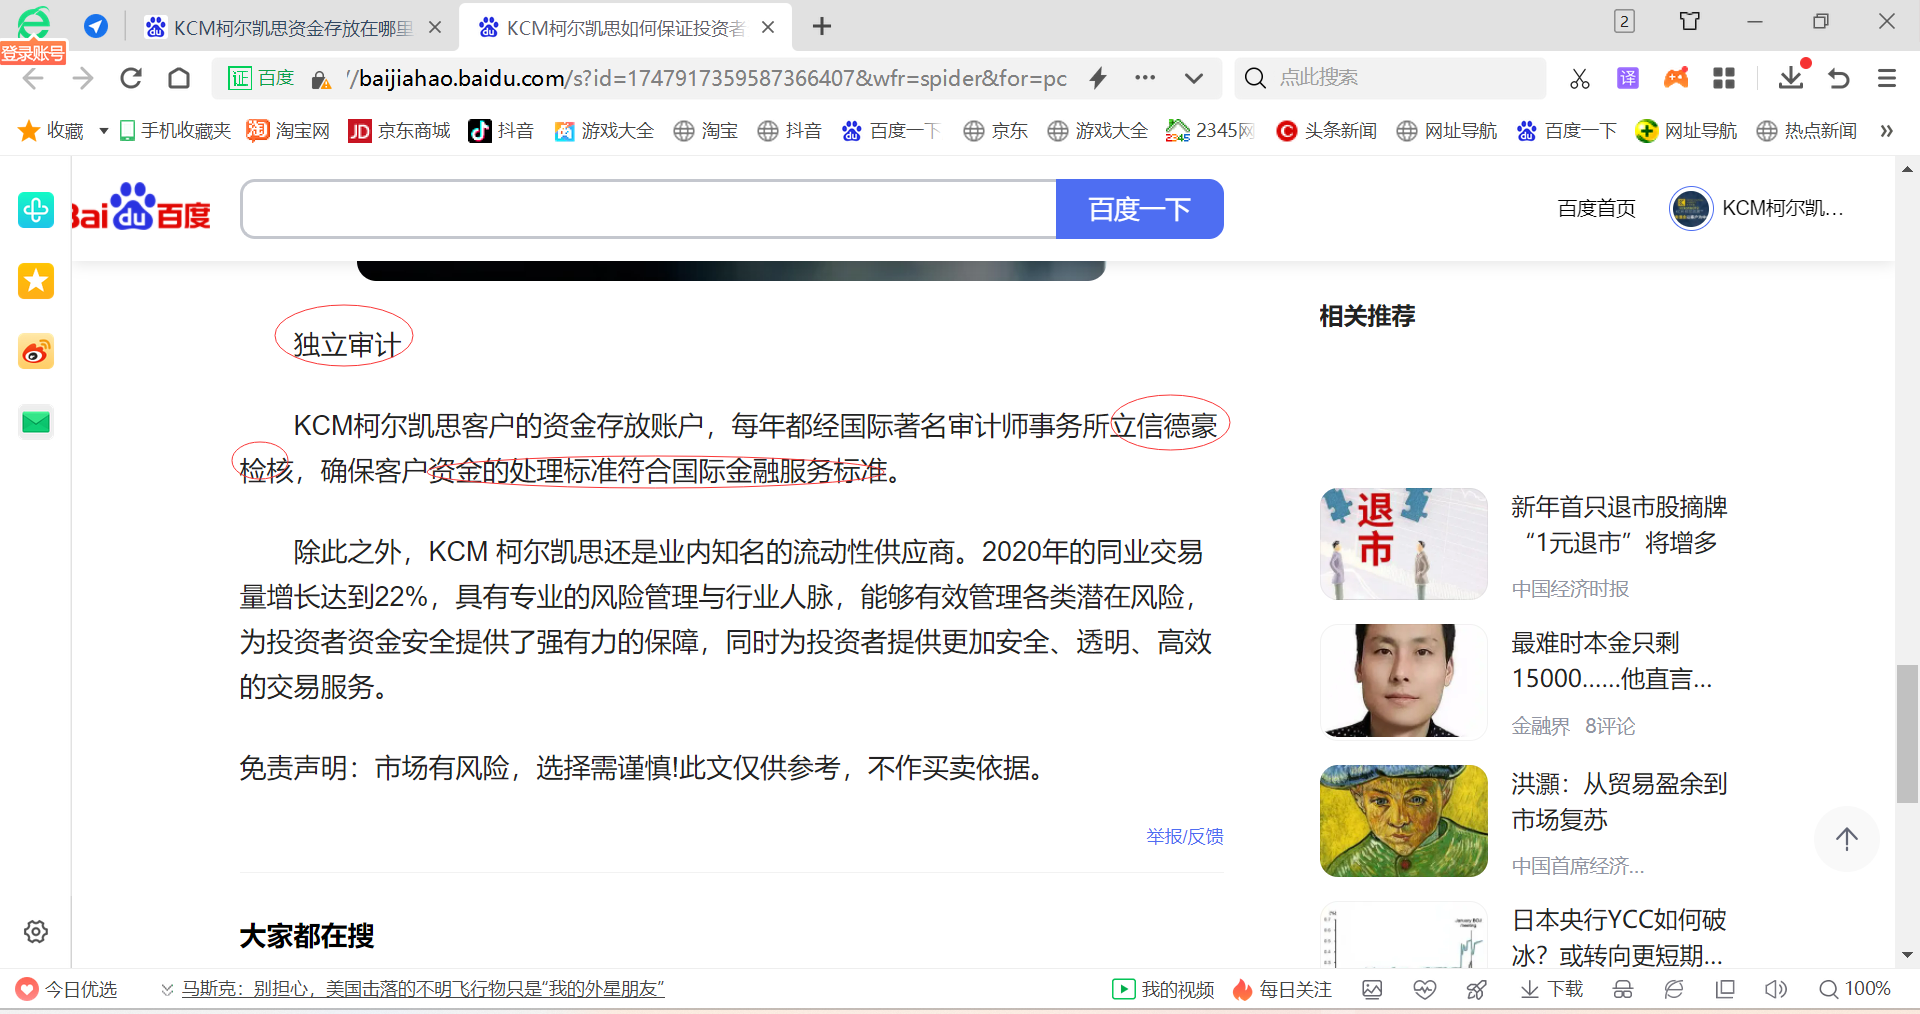This screenshot has width=1920, height=1014.
Task: Click the yellow star favorites sidebar icon
Action: click(36, 281)
